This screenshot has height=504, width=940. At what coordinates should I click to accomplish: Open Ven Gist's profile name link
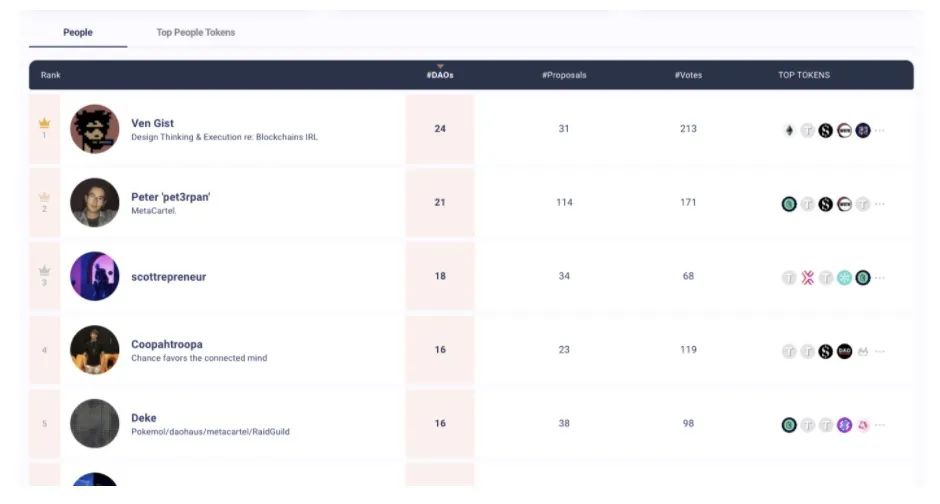[x=152, y=123]
